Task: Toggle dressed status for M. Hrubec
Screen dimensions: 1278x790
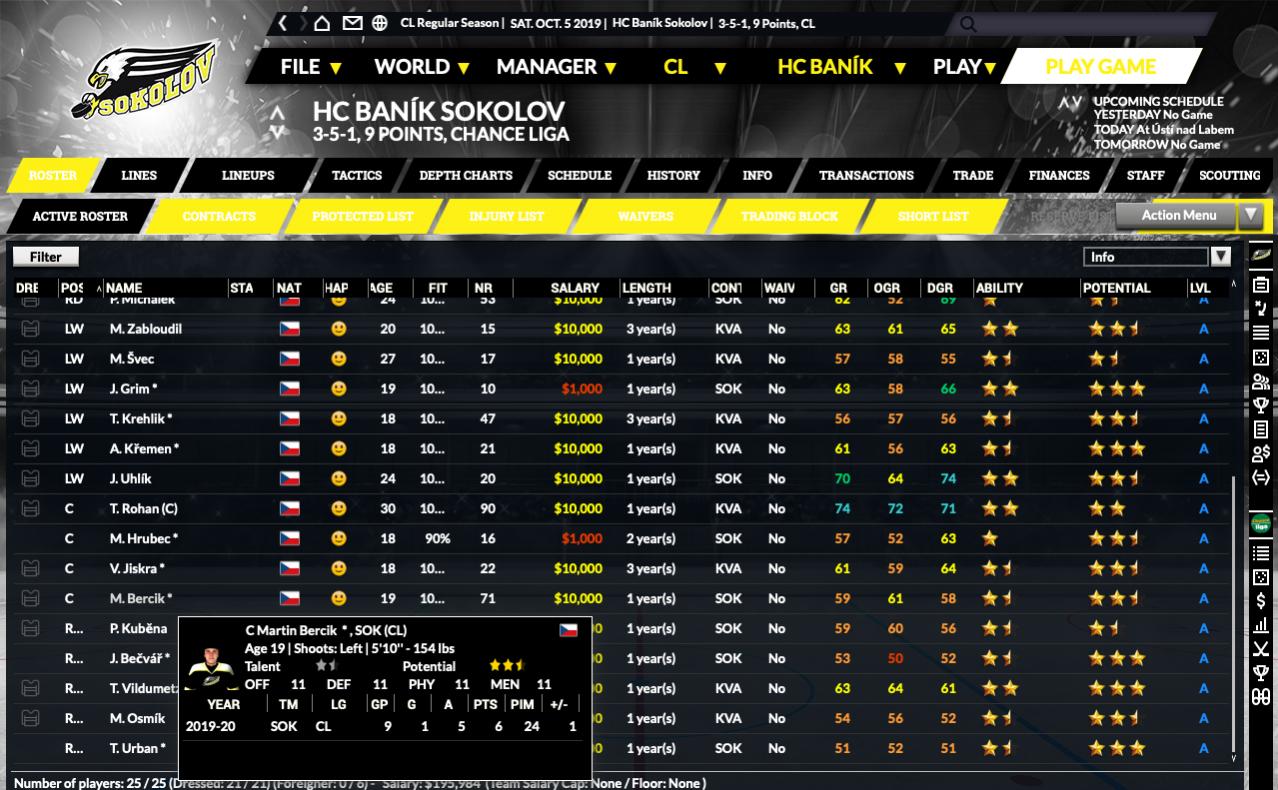Action: 30,539
